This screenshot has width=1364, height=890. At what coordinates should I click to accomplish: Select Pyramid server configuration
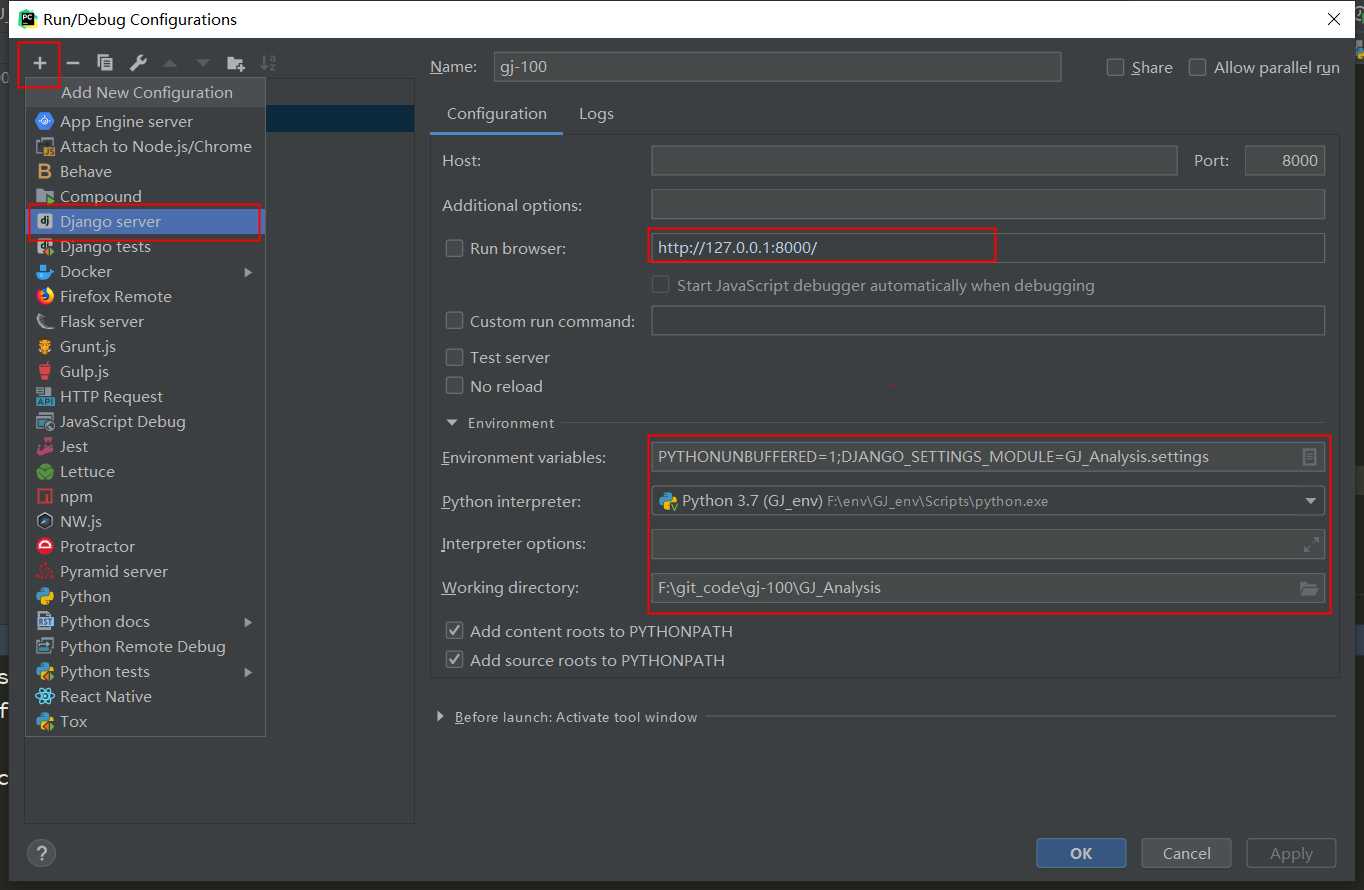145,571
